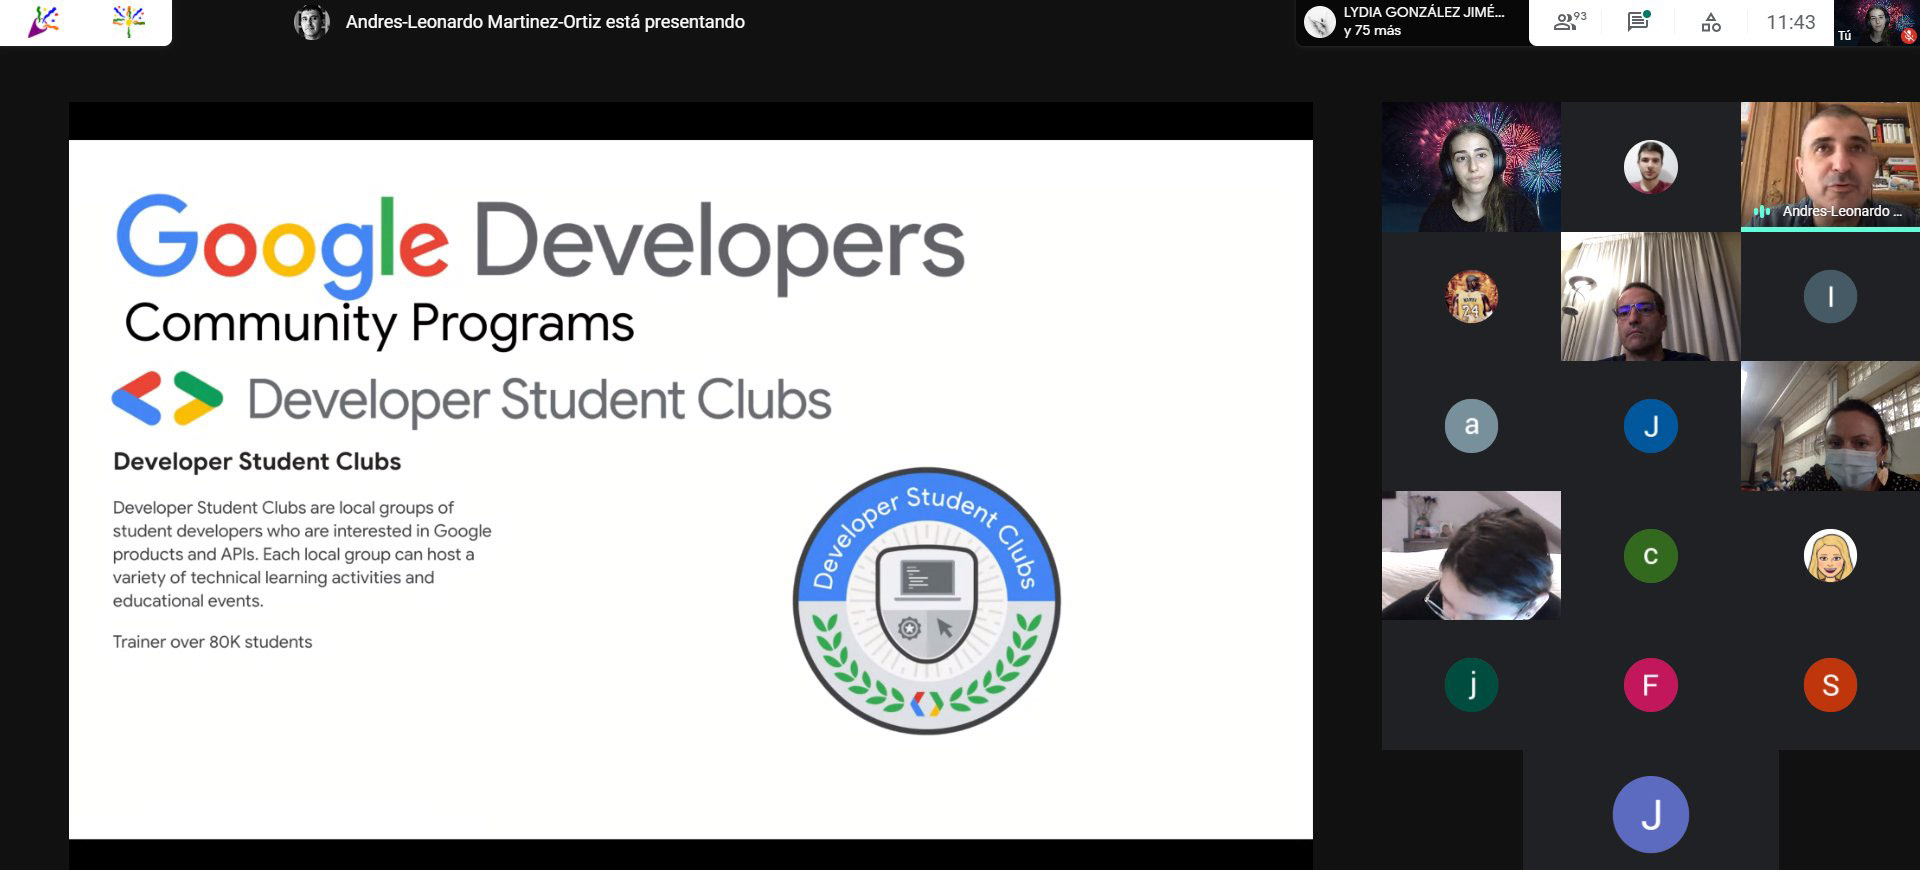Image resolution: width=1920 pixels, height=870 pixels.
Task: Click the sparkle firework icon top left
Action: (128, 21)
